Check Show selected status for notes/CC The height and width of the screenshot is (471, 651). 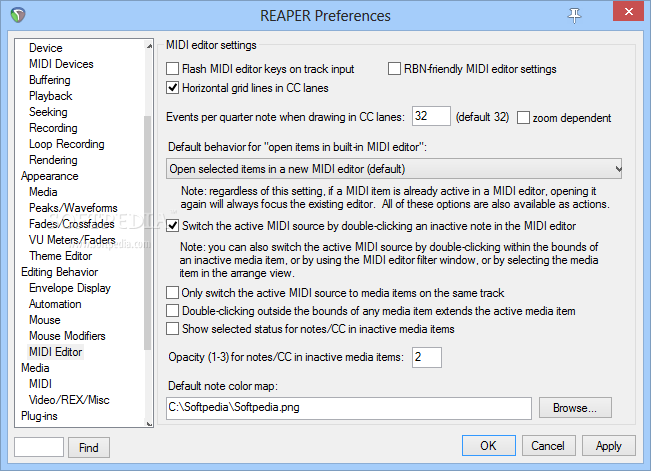[x=172, y=329]
